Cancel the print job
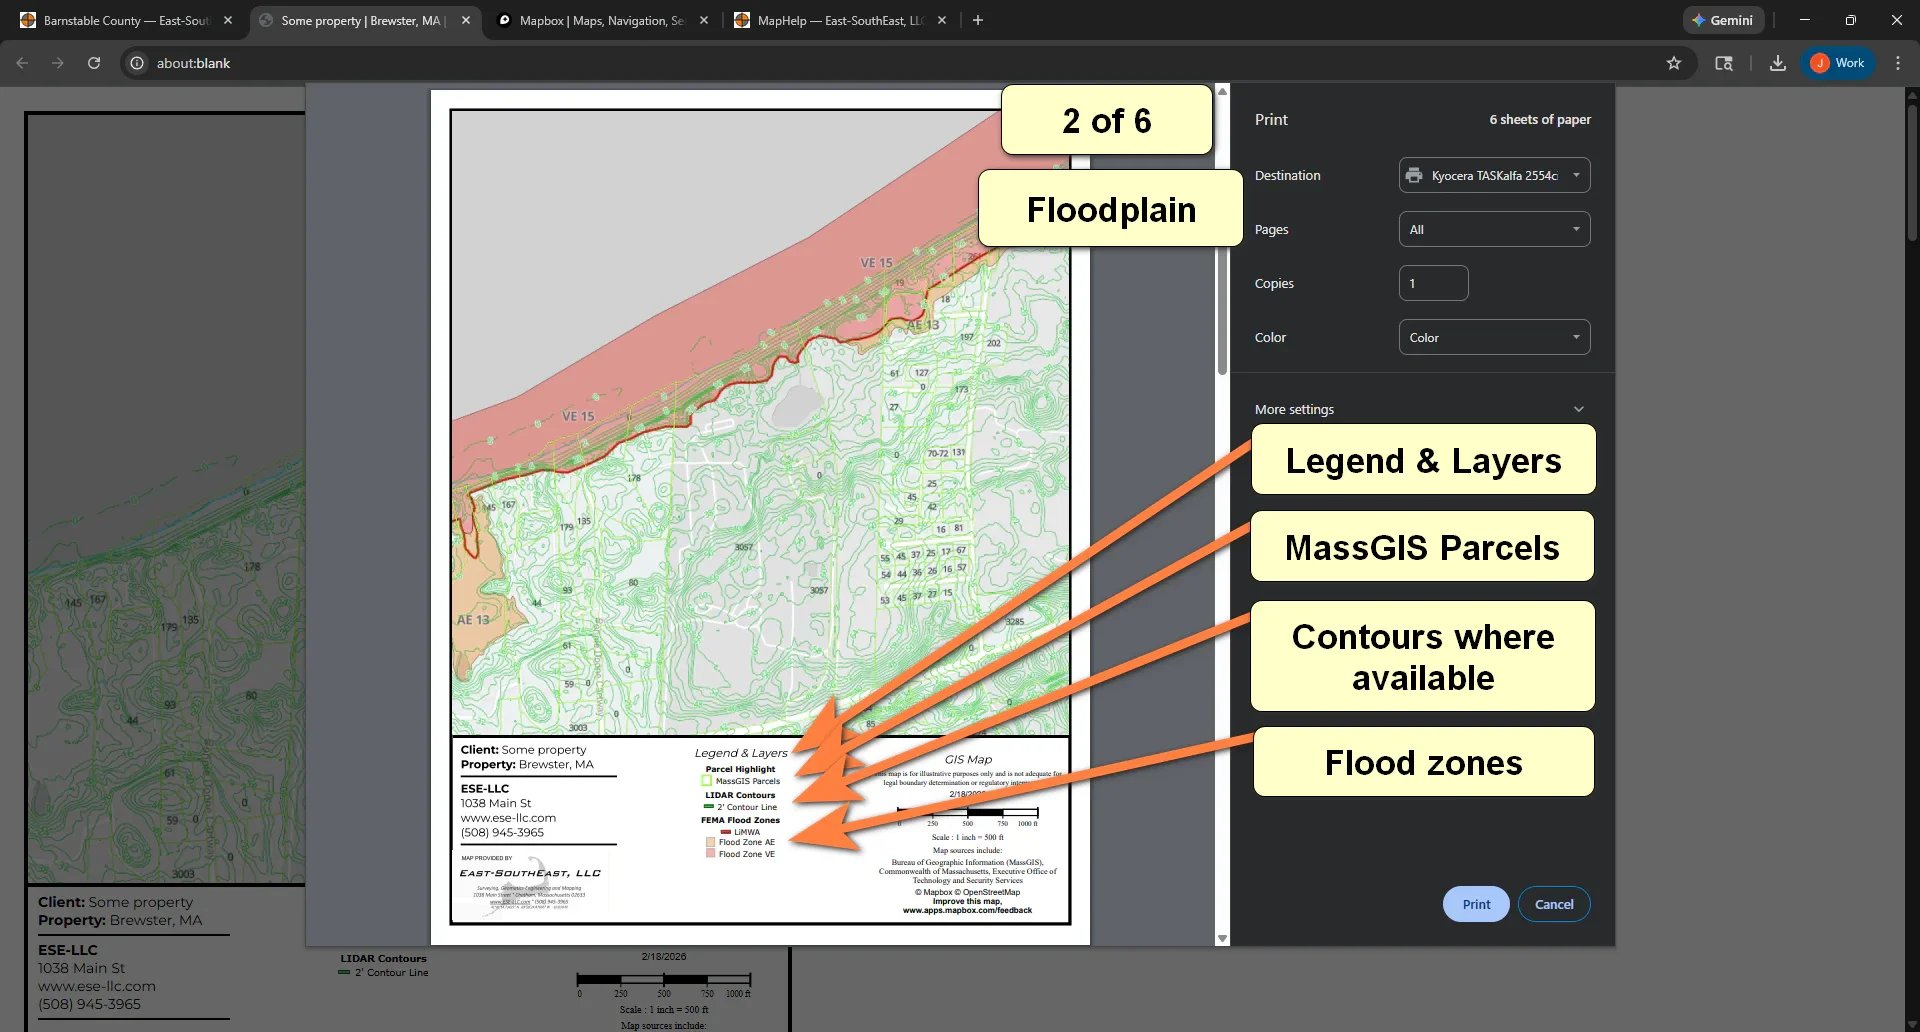The image size is (1920, 1032). pos(1553,903)
